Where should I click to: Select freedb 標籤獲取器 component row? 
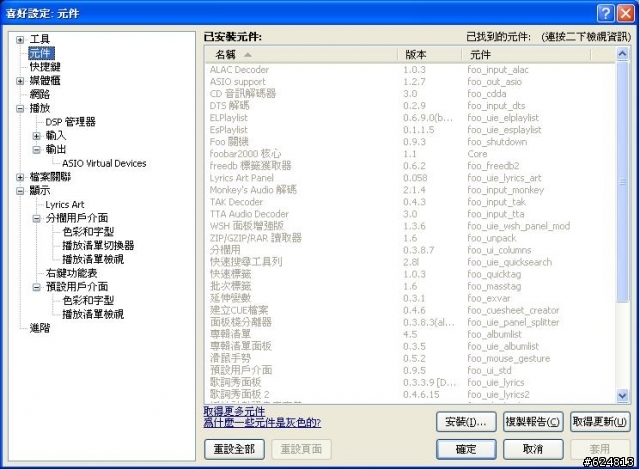[410, 166]
